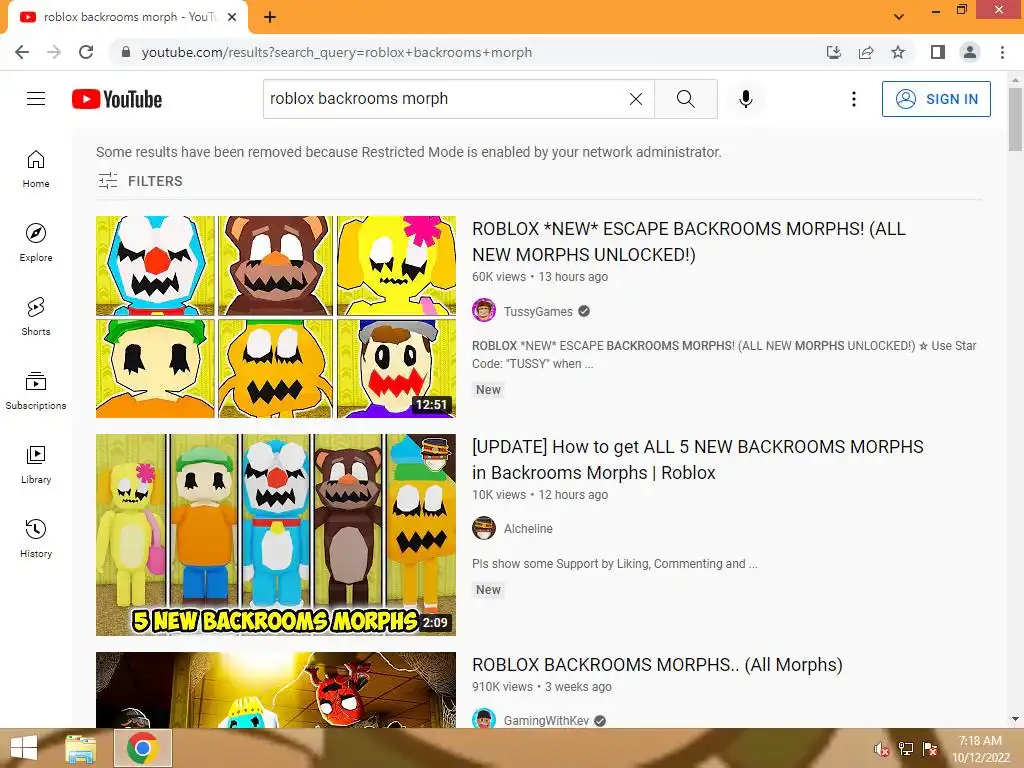
Task: Open the ESCAPE BACKROOMS MORPHS video thumbnail
Action: [276, 317]
